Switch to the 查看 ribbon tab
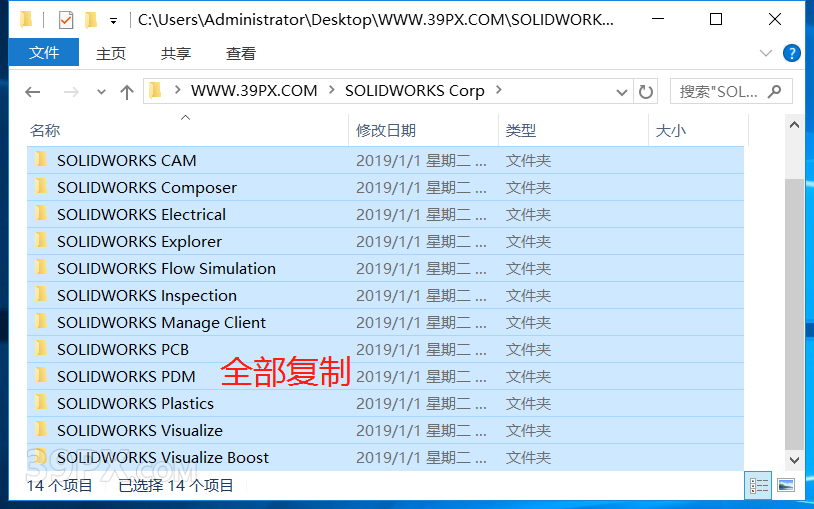The height and width of the screenshot is (509, 814). [x=241, y=53]
